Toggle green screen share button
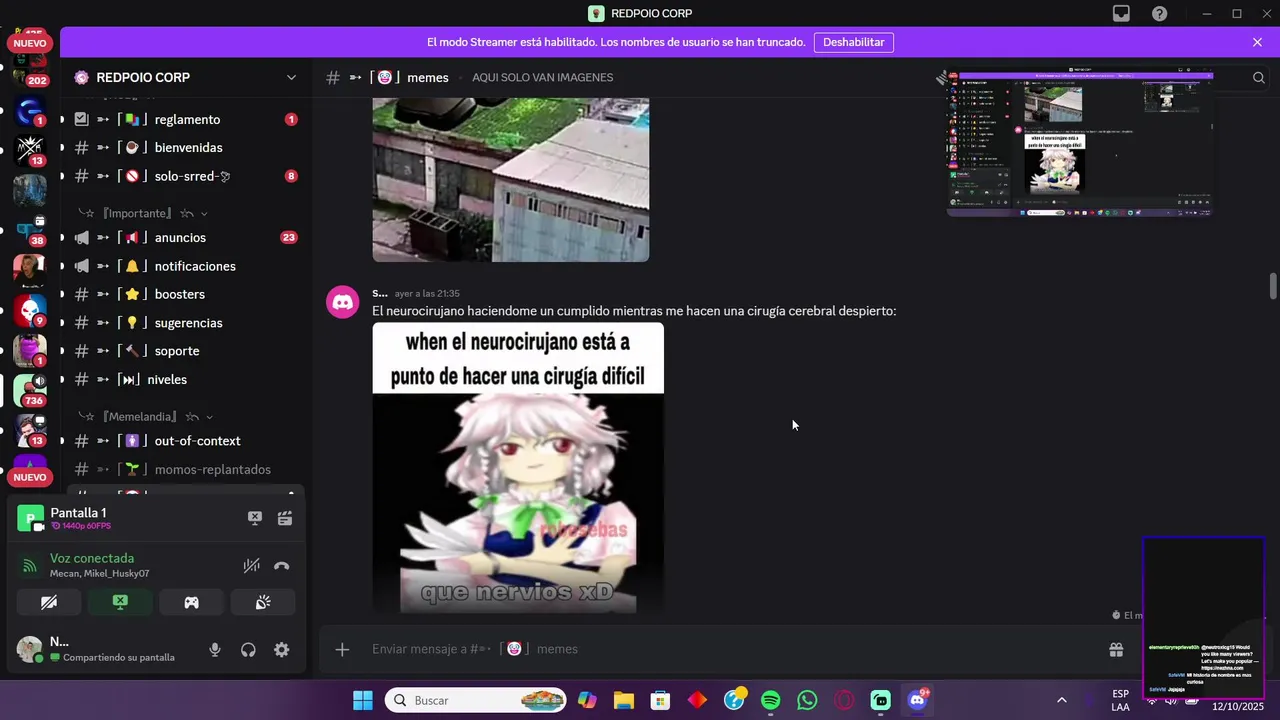Viewport: 1280px width, 720px height. [x=120, y=602]
